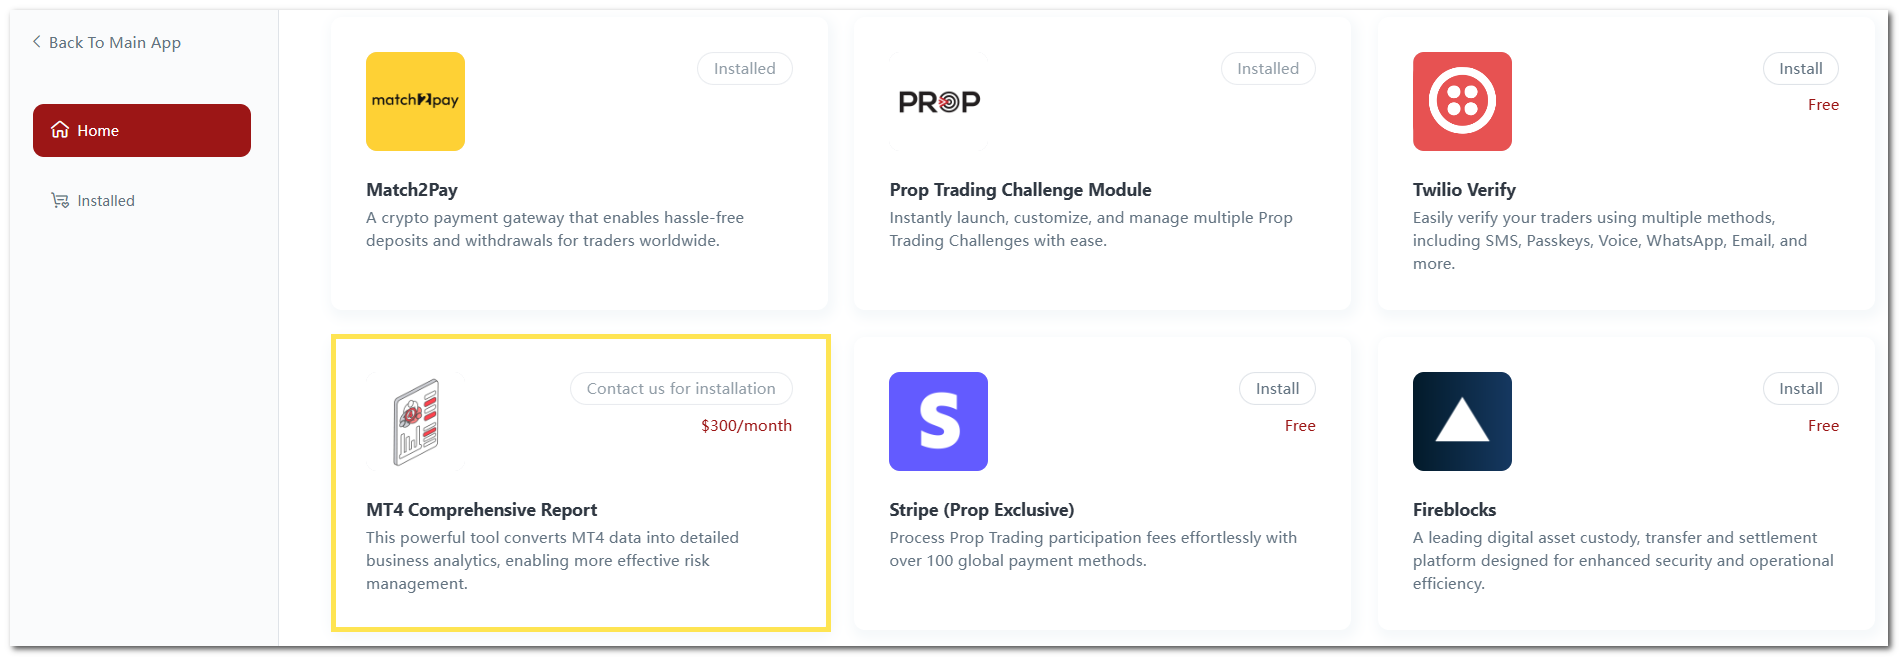Open the Home sidebar menu item

[x=142, y=130]
